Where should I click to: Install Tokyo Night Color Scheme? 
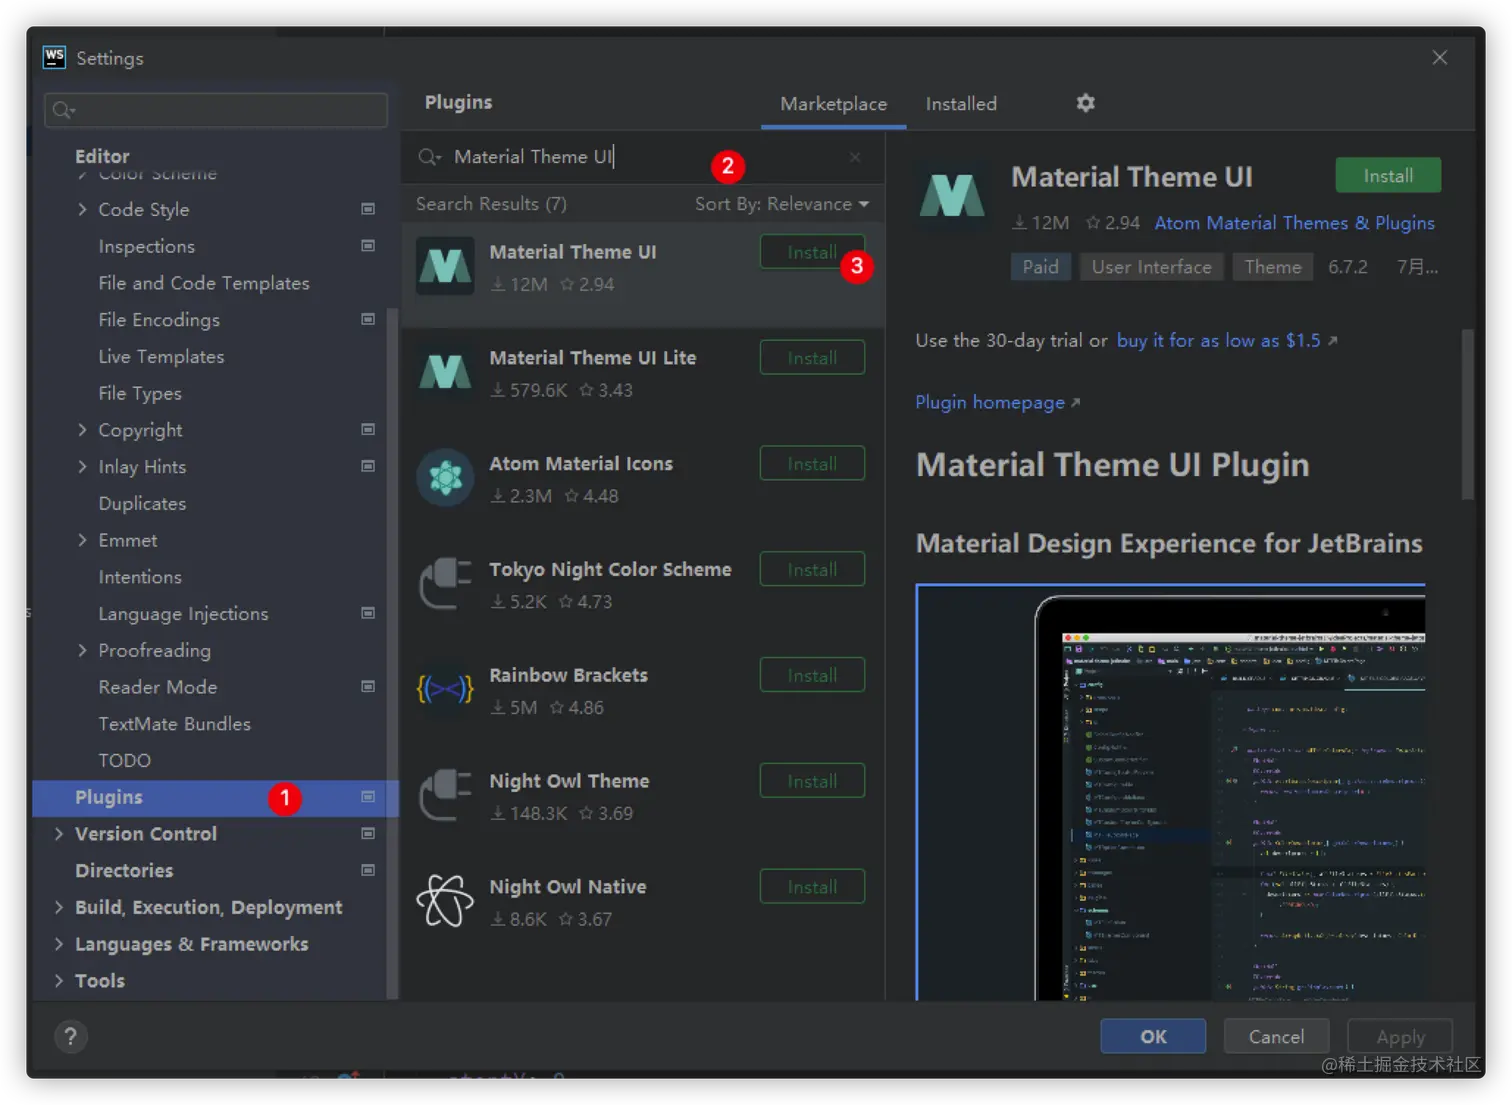[x=812, y=569]
